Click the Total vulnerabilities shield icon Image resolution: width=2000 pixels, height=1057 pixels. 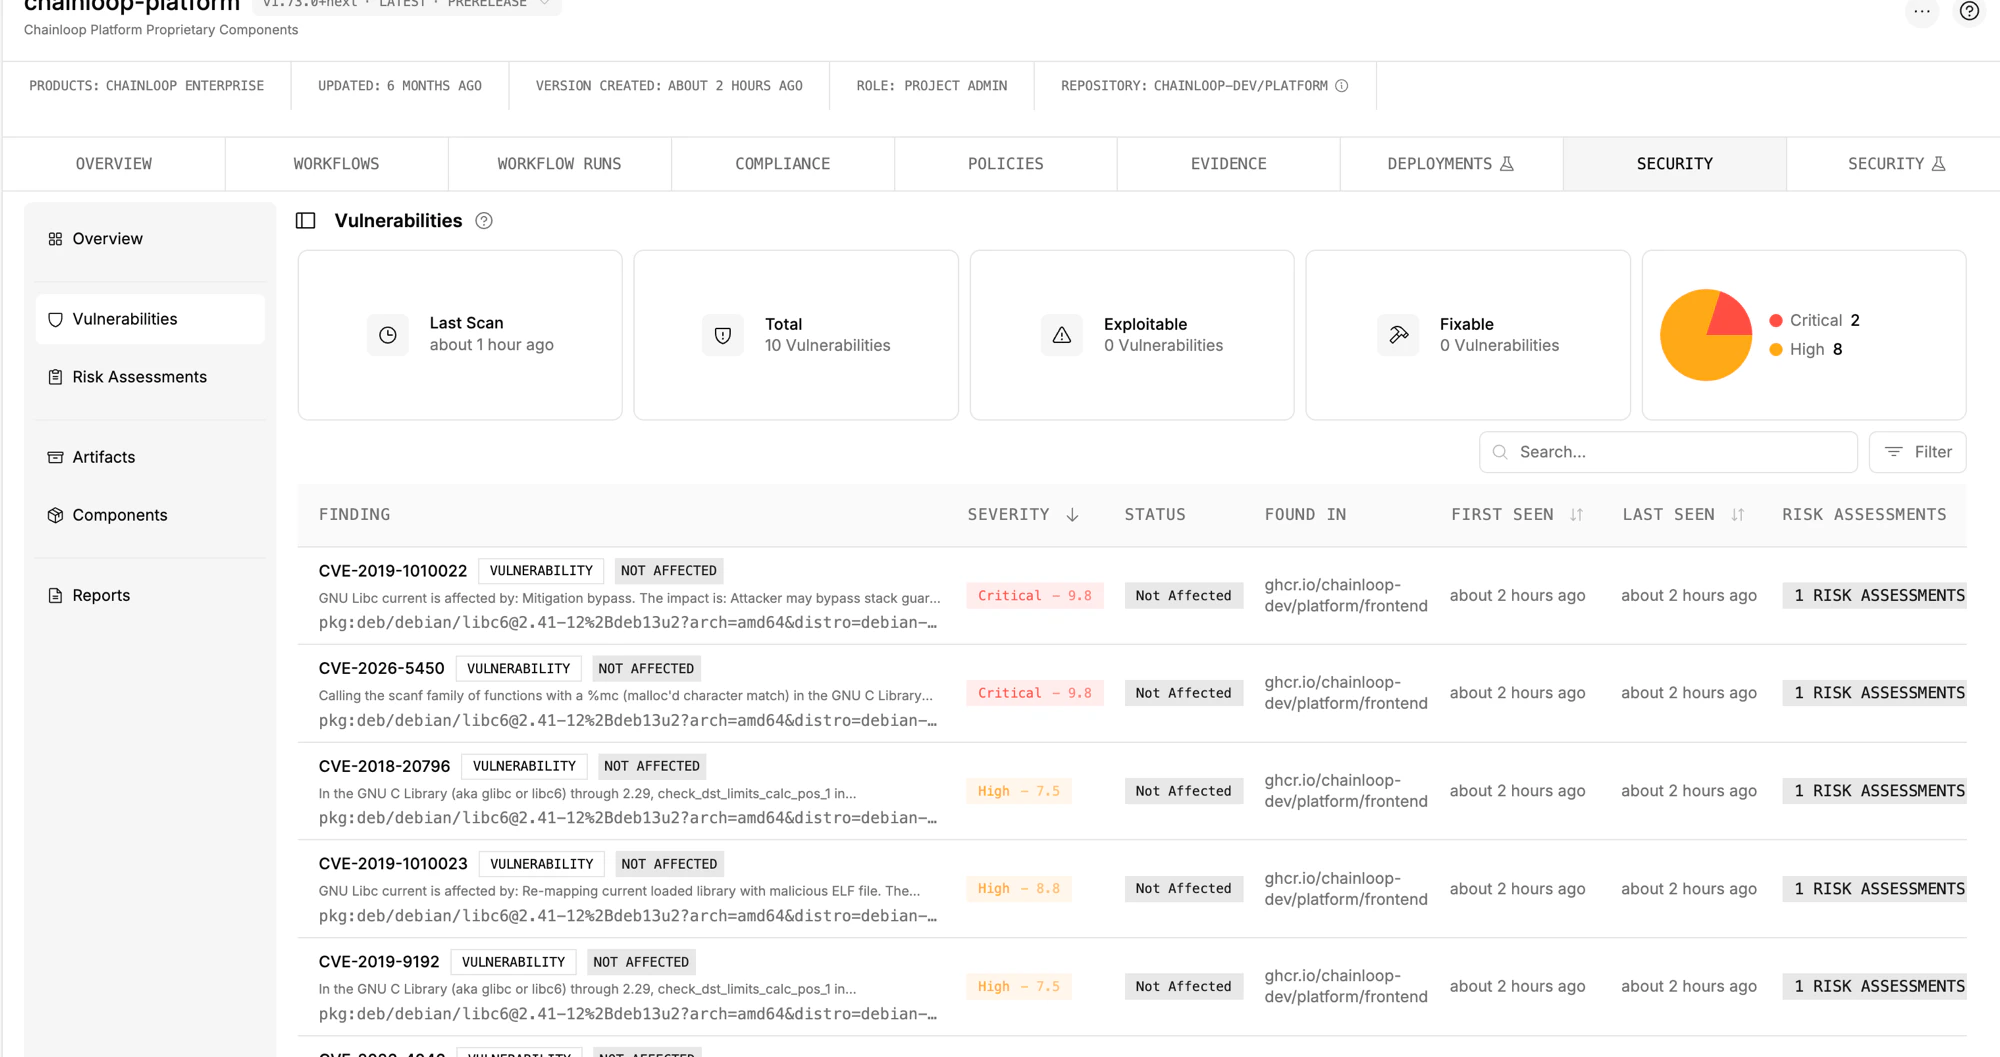(x=723, y=335)
